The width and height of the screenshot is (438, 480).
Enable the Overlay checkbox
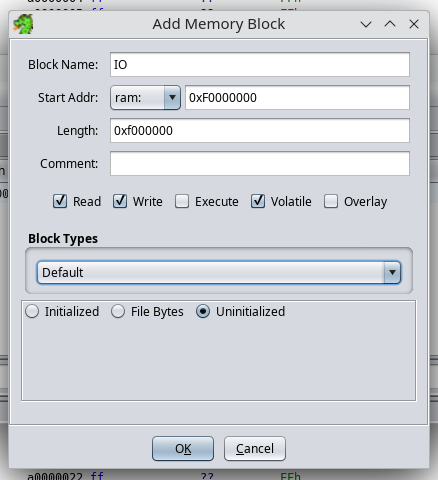click(x=331, y=201)
